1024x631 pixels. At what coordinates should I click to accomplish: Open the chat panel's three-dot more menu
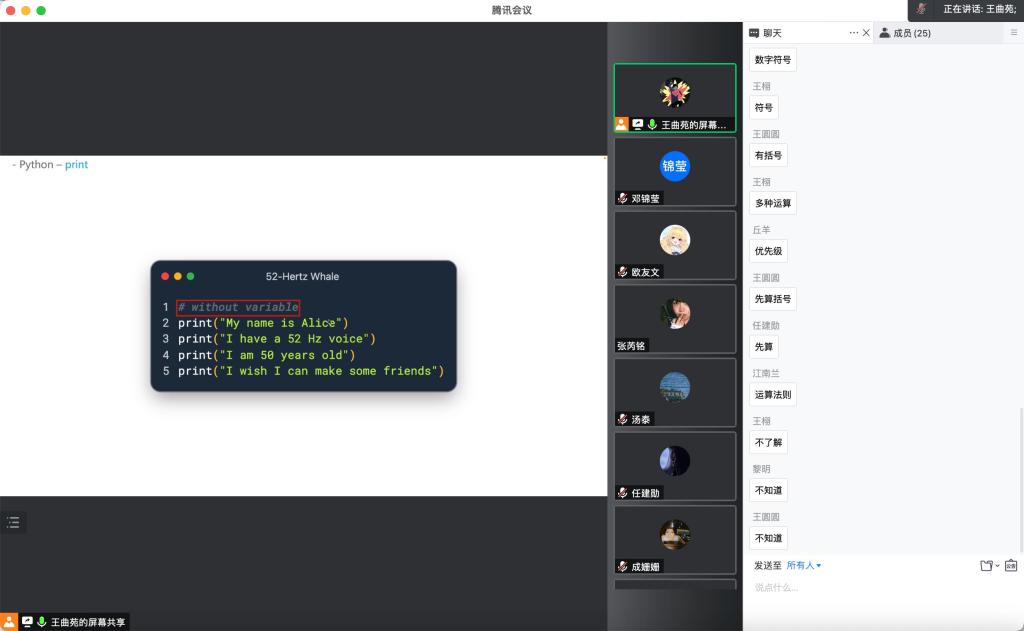pos(854,33)
